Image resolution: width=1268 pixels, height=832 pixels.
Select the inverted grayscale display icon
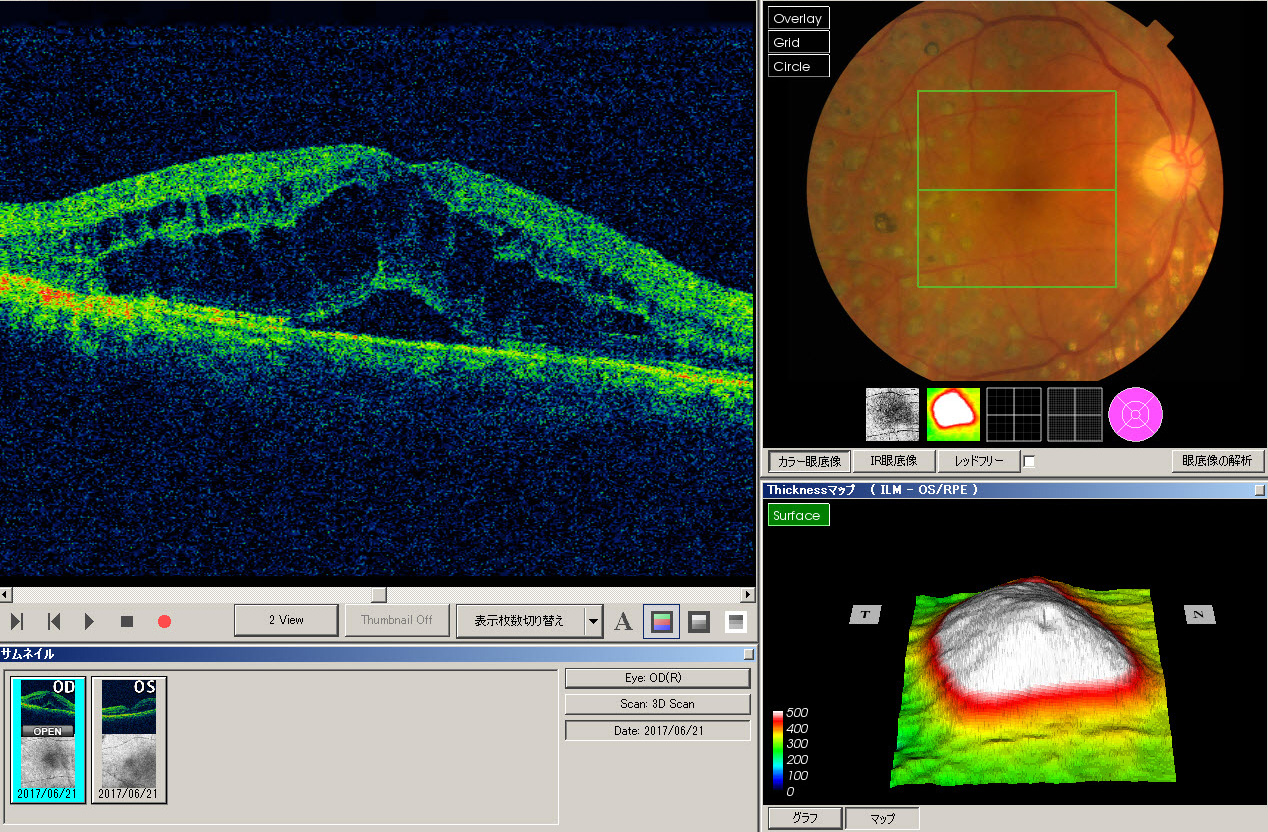click(x=735, y=621)
